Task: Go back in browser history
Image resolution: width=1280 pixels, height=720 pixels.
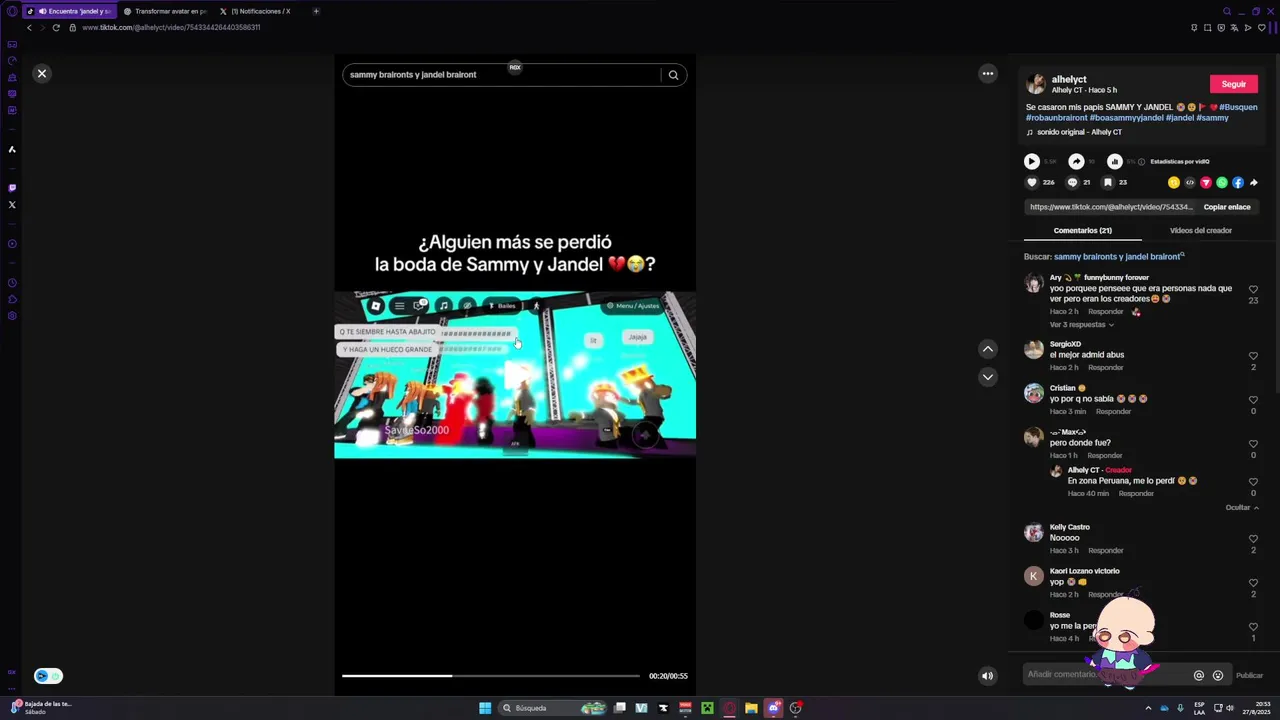Action: pos(29,27)
